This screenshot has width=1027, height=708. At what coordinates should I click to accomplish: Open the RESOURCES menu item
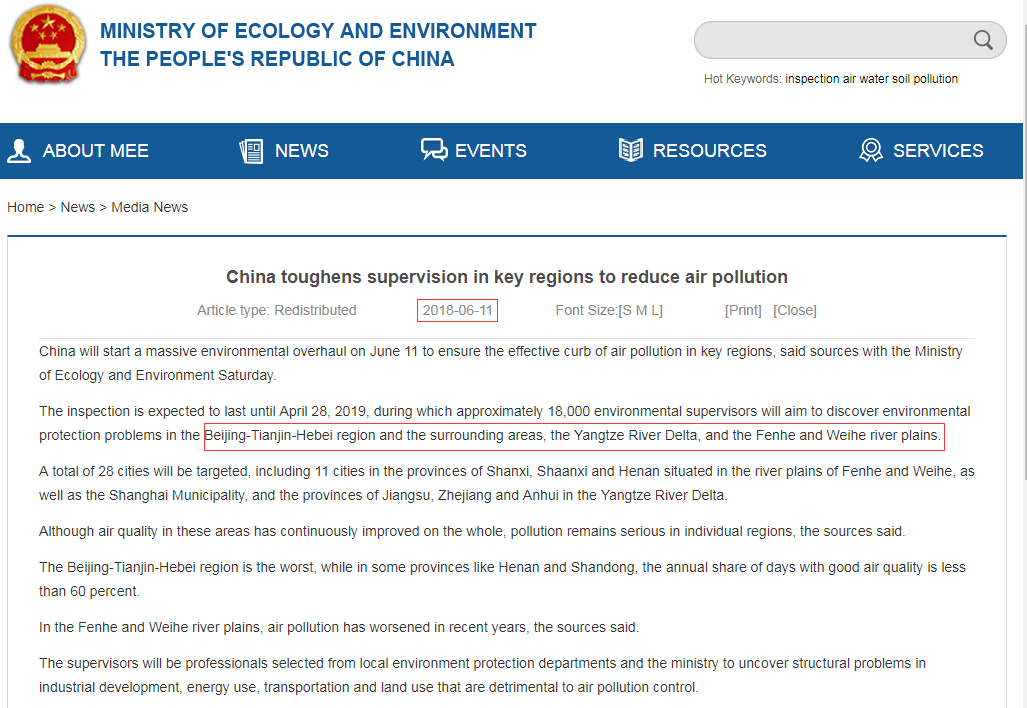coord(709,151)
